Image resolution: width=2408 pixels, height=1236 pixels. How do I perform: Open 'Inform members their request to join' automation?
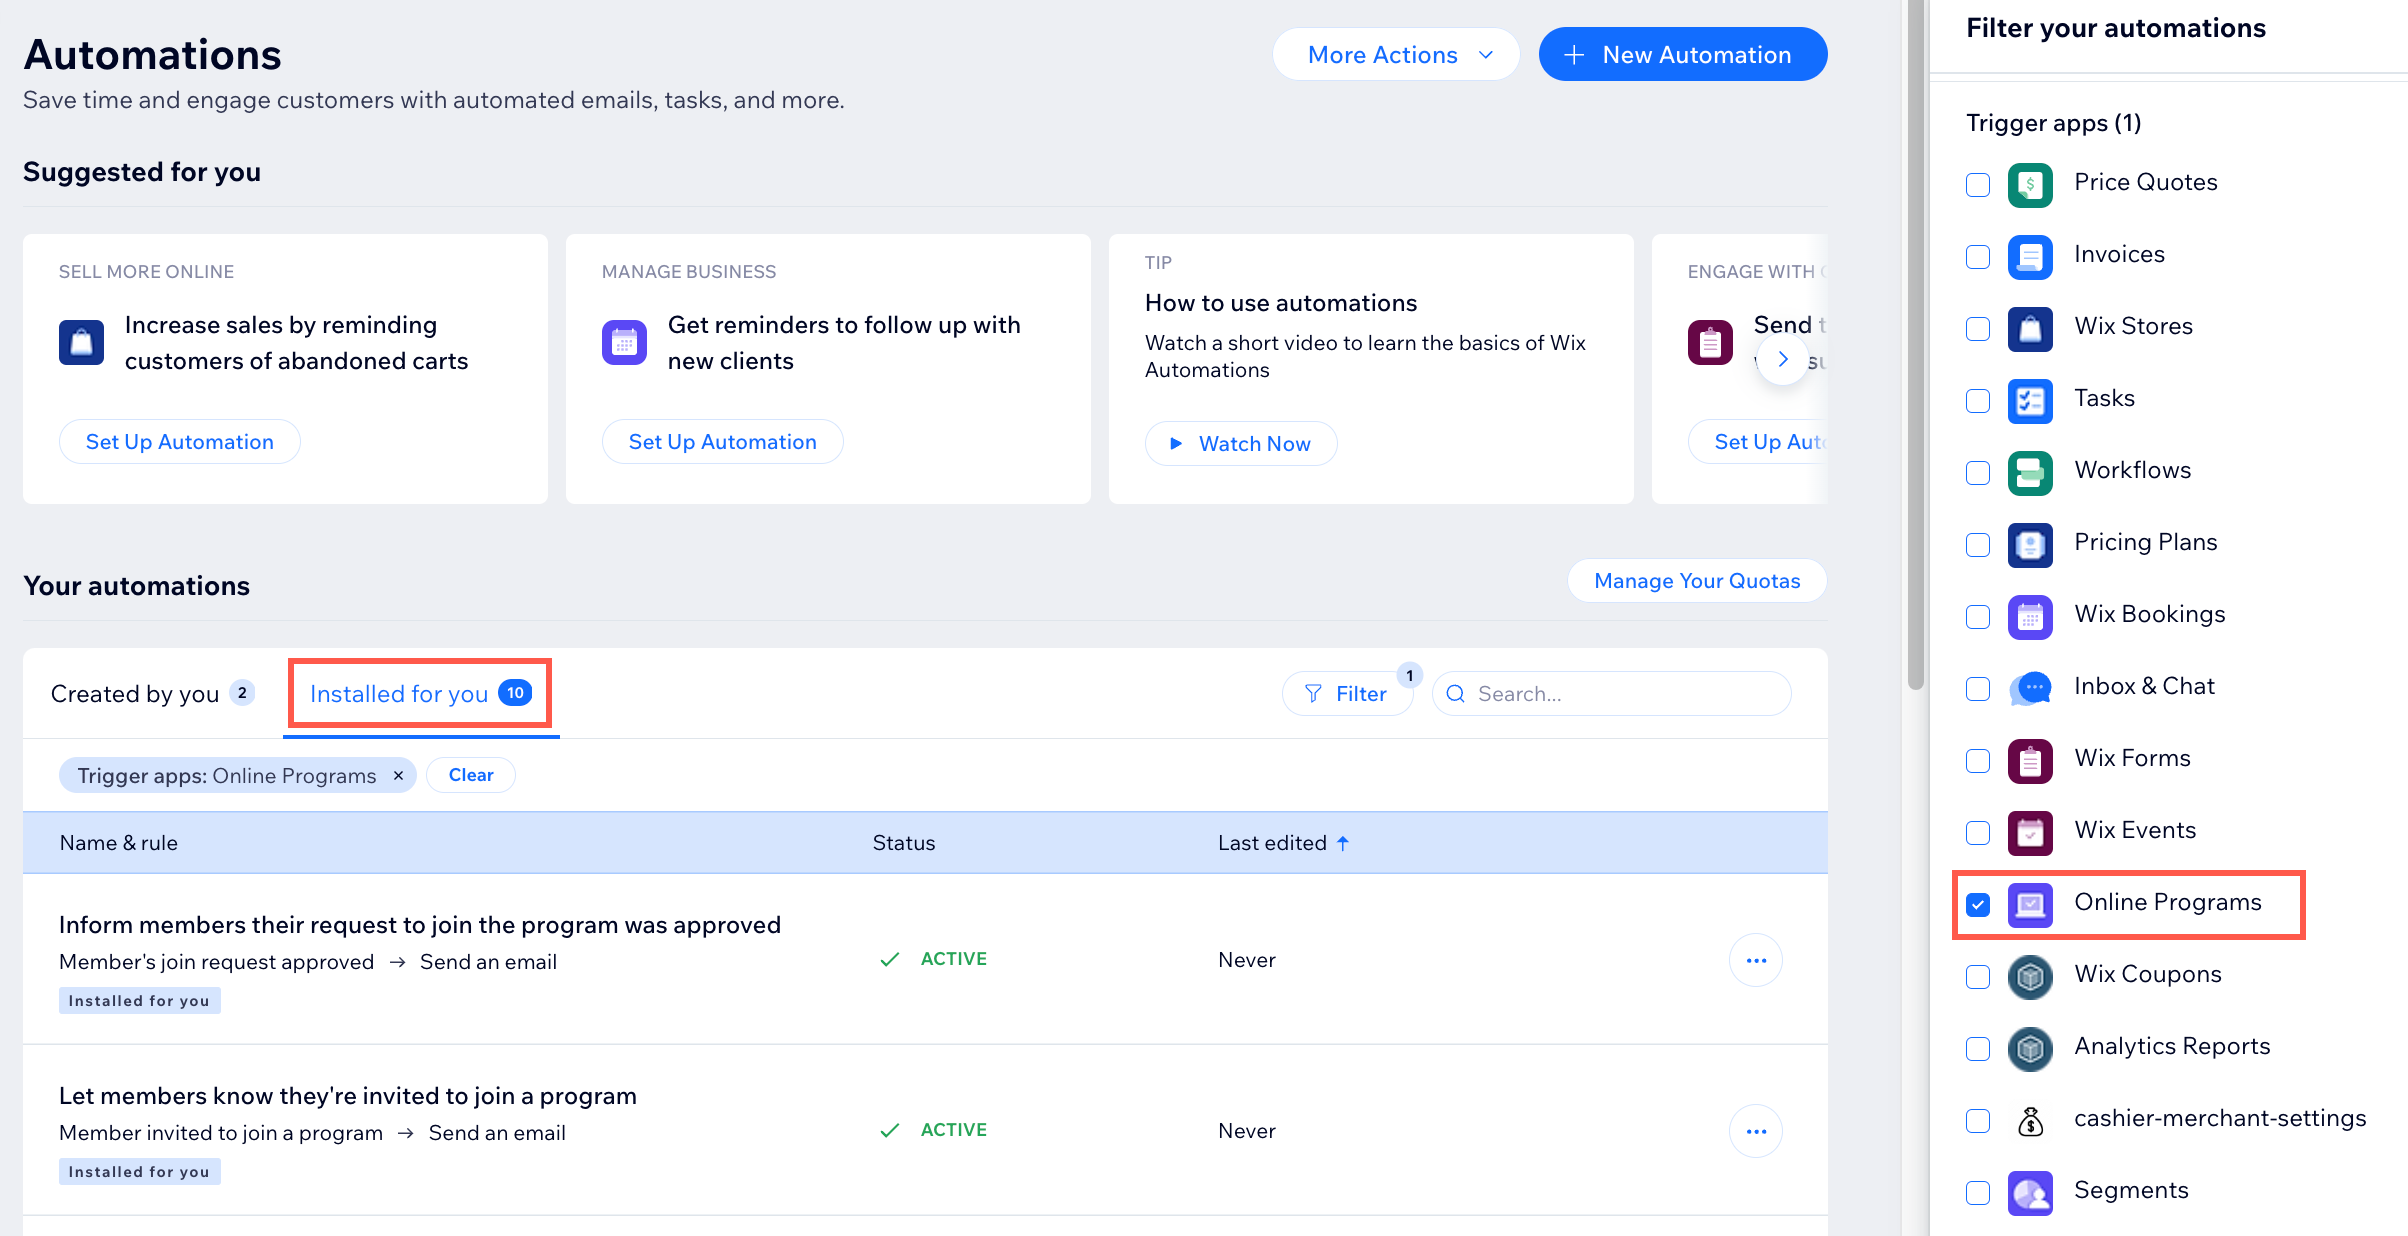[420, 925]
